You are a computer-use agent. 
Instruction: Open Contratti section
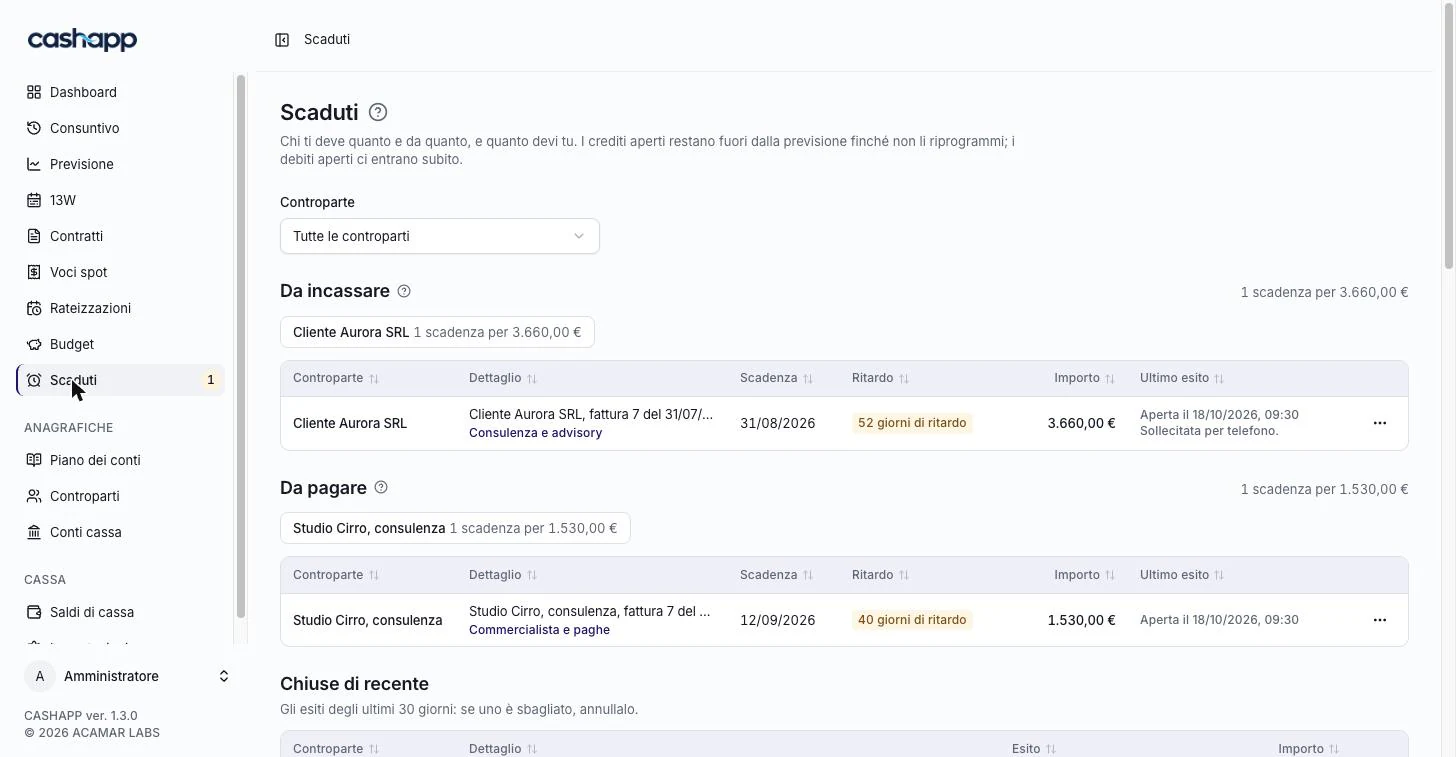pos(120,236)
